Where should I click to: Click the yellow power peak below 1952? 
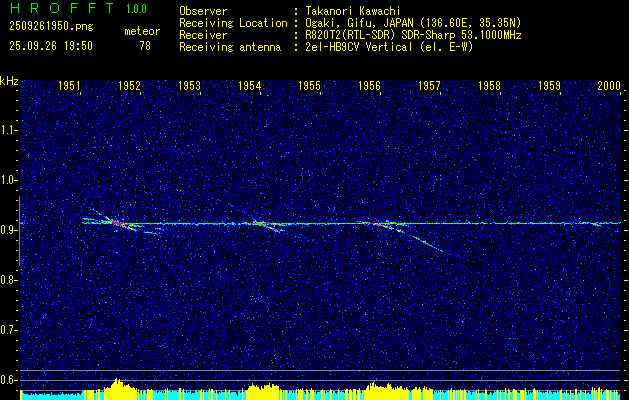pyautogui.click(x=117, y=388)
